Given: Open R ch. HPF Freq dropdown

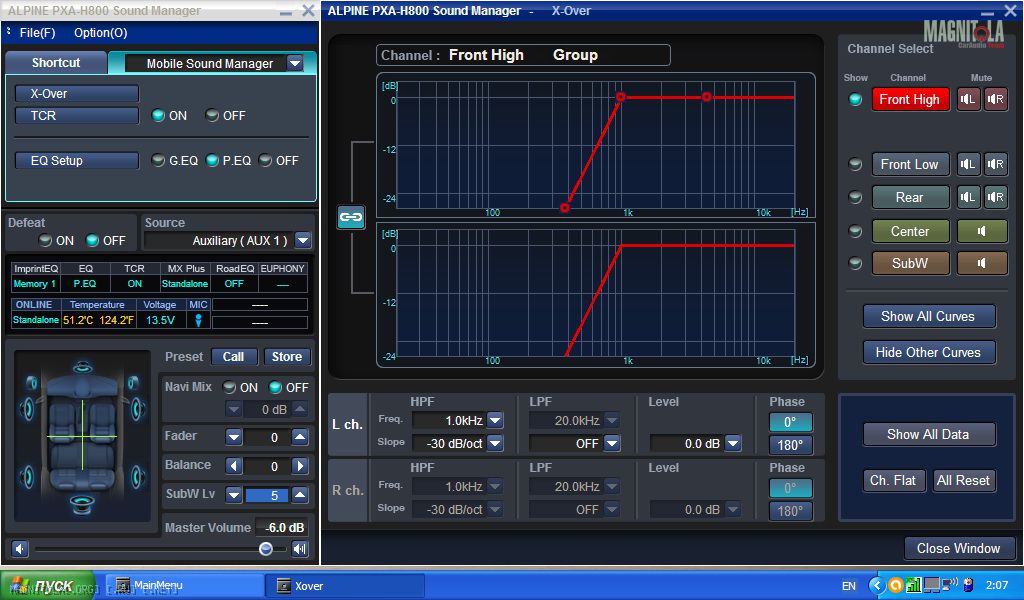Looking at the screenshot, I should click(494, 486).
